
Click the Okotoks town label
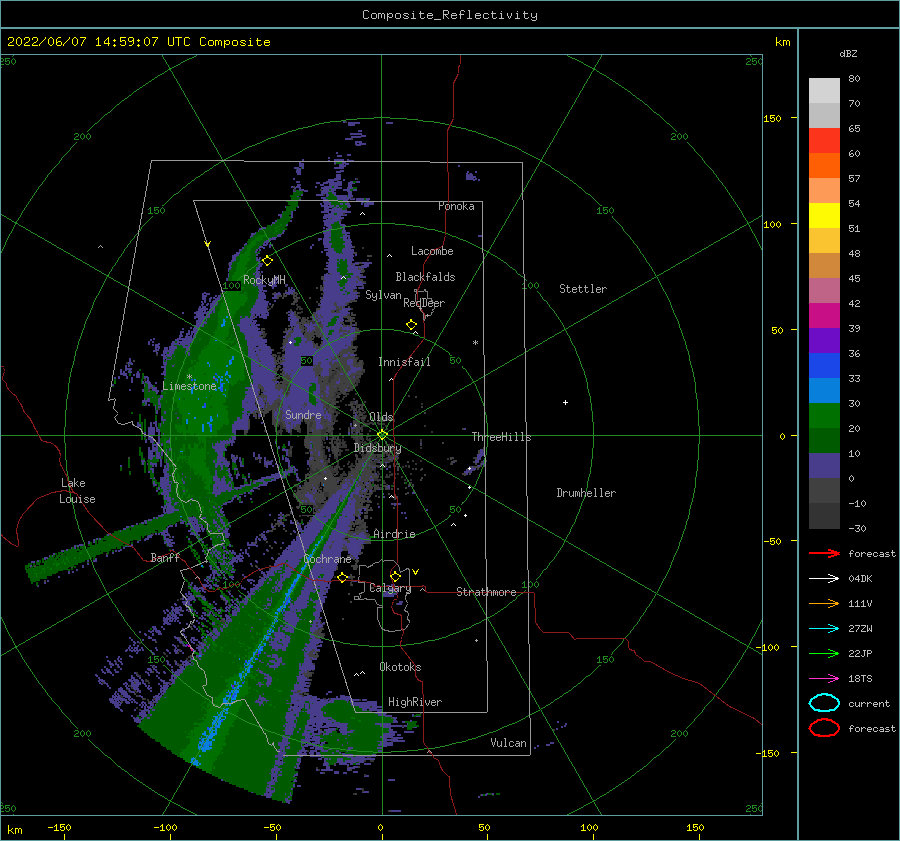[400, 666]
